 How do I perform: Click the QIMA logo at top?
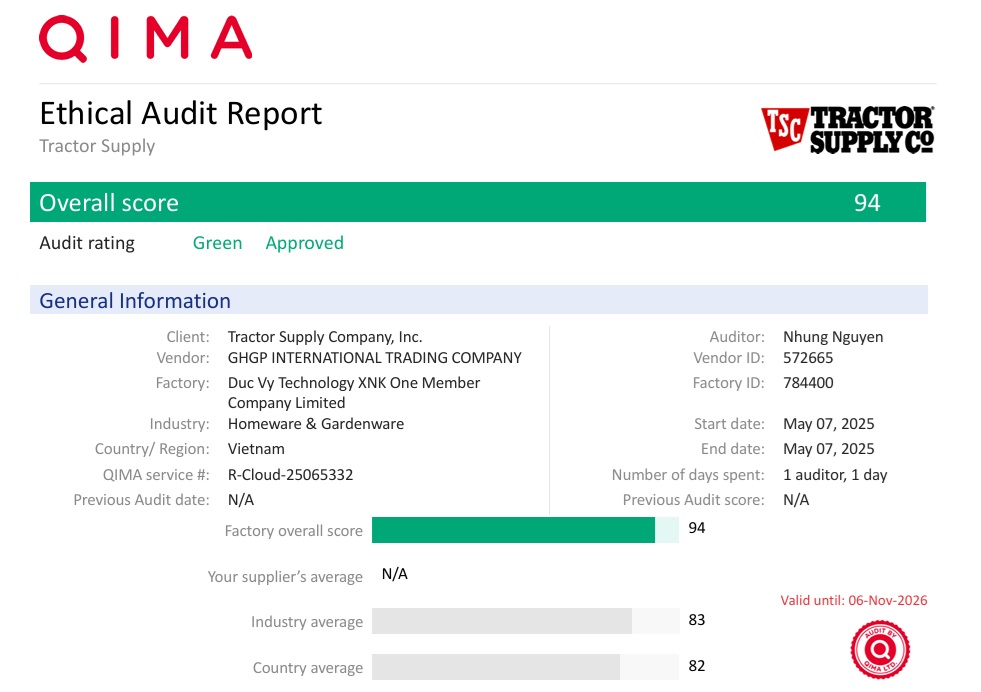point(146,38)
